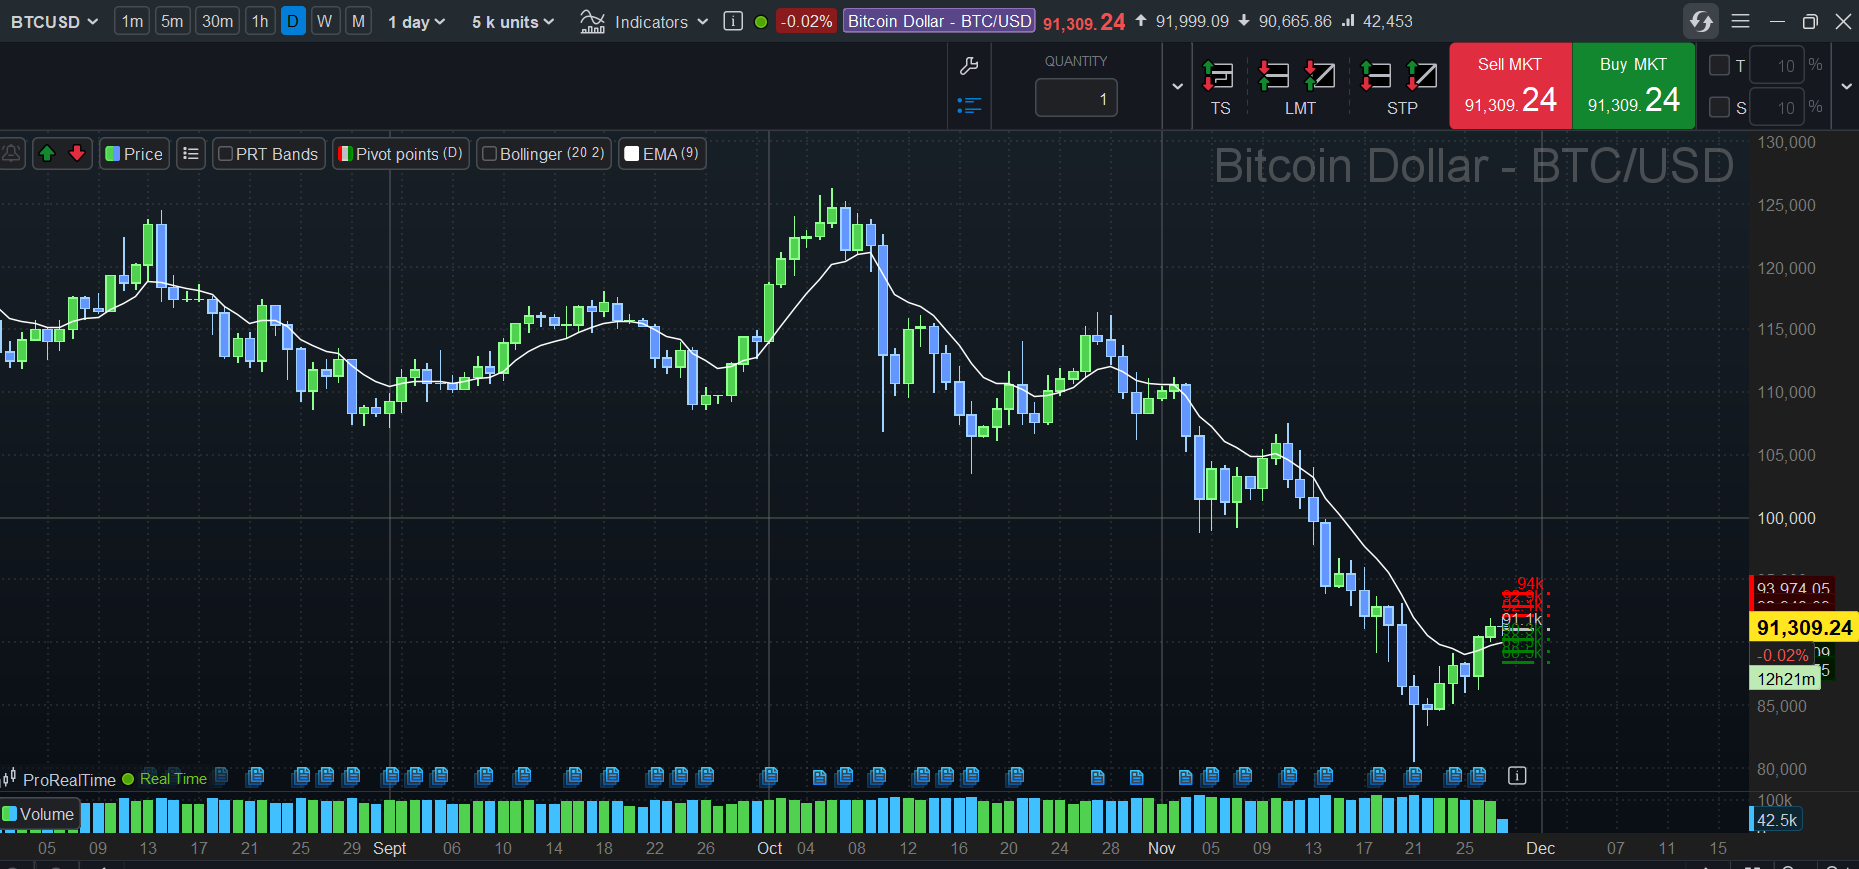
Task: Click the EMA (9) white color swatch
Action: pyautogui.click(x=632, y=154)
